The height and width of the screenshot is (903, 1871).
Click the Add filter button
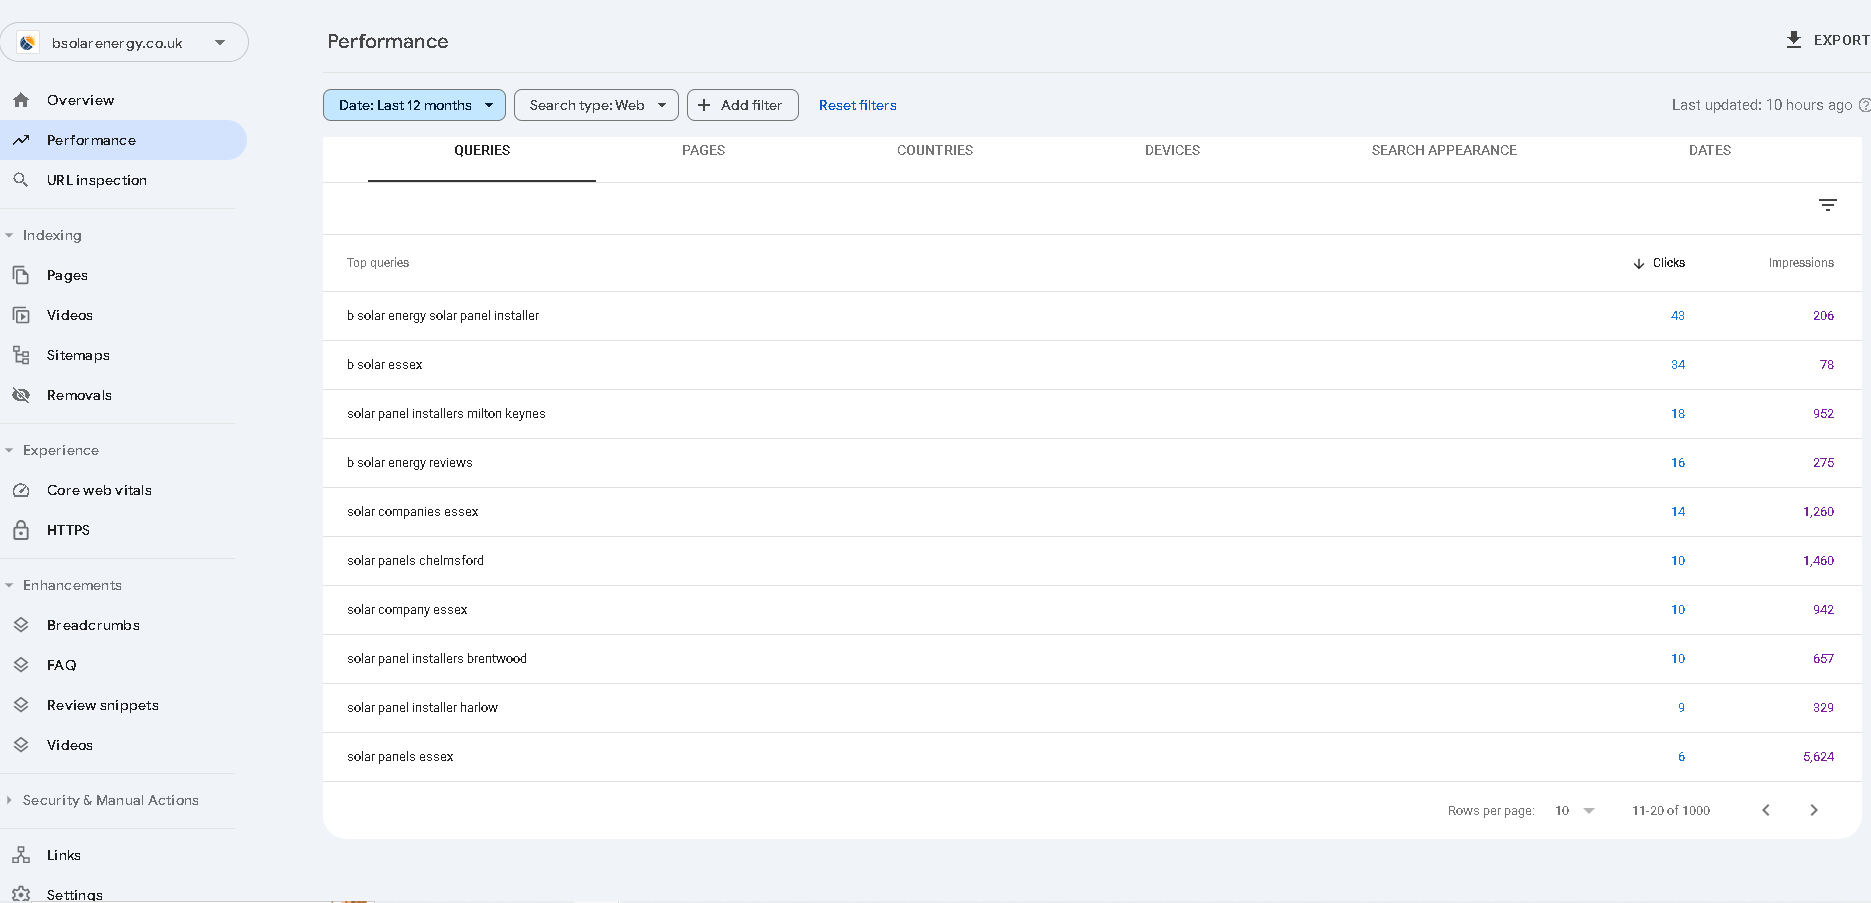click(742, 105)
